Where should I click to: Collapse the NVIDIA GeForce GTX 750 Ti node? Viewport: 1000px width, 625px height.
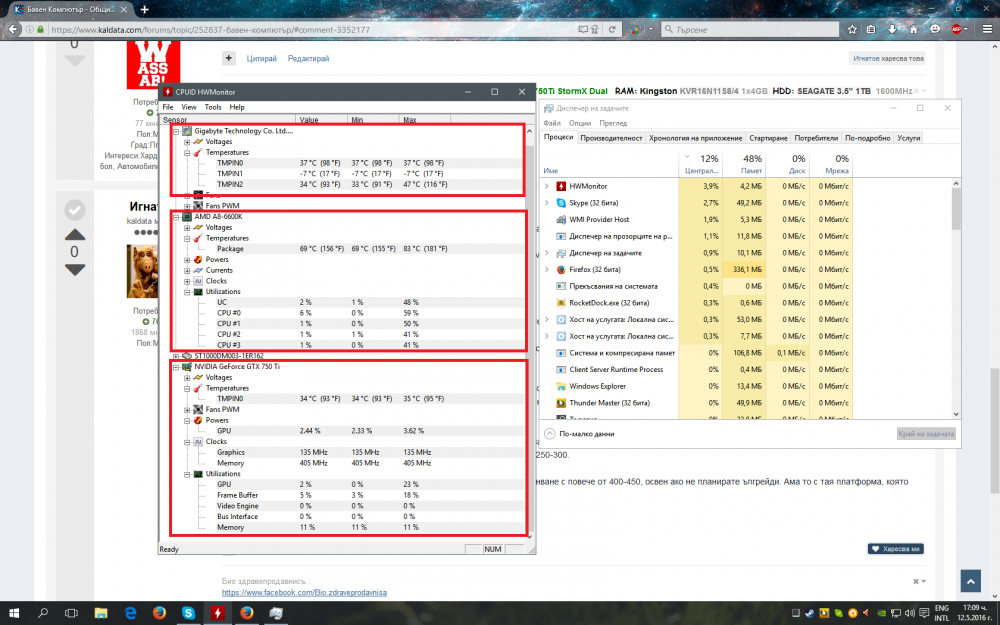tap(176, 367)
